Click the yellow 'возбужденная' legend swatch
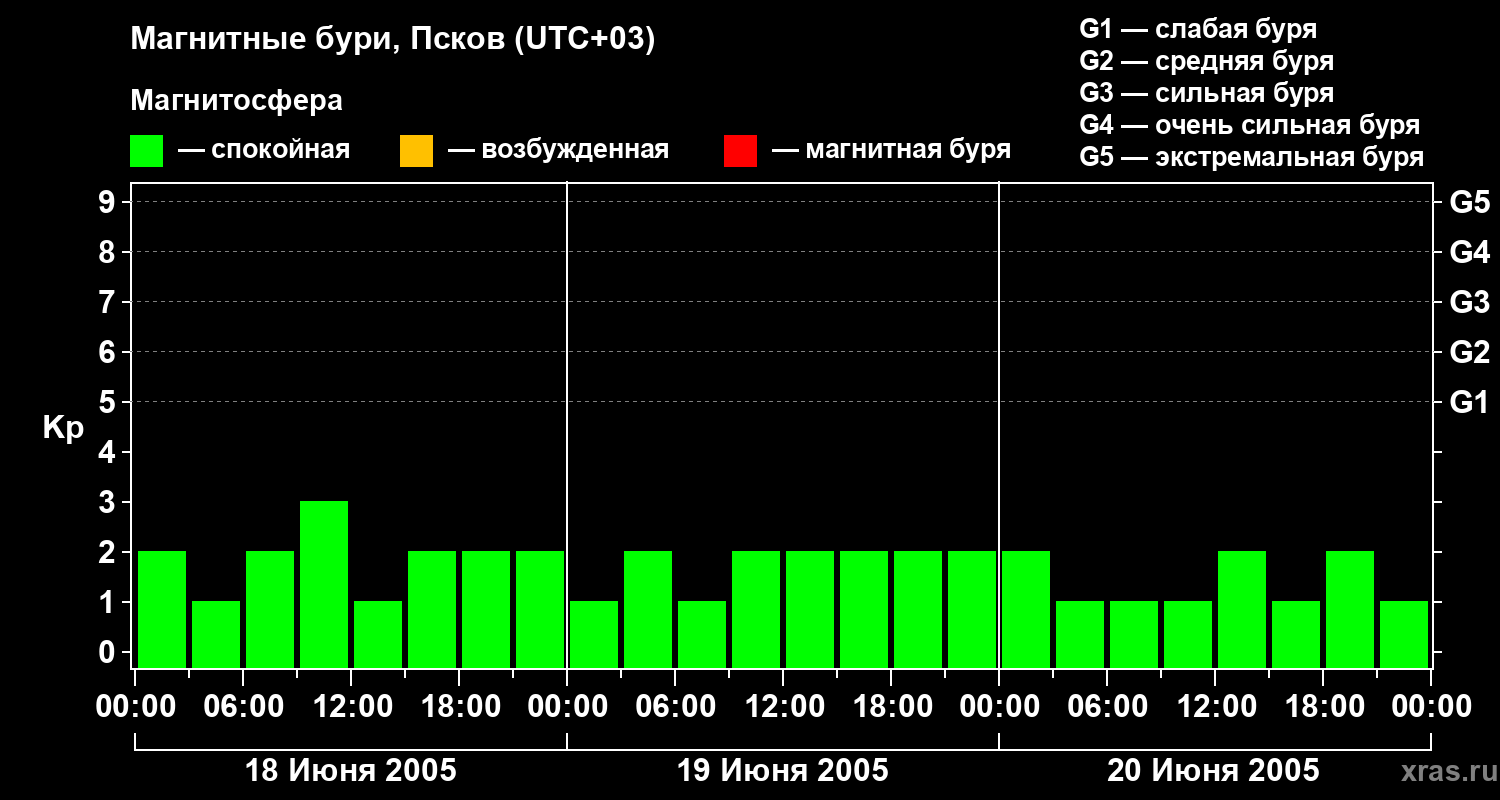Screen dimensions: 1500x800 (x=416, y=151)
